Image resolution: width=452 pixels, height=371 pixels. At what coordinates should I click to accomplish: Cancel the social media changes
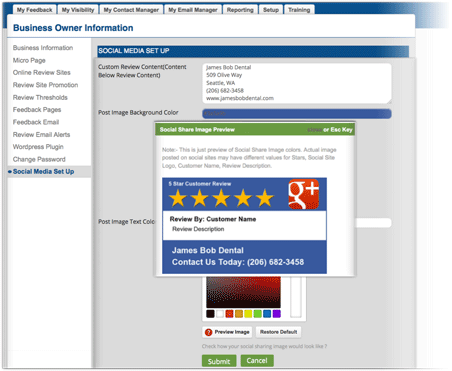257,361
